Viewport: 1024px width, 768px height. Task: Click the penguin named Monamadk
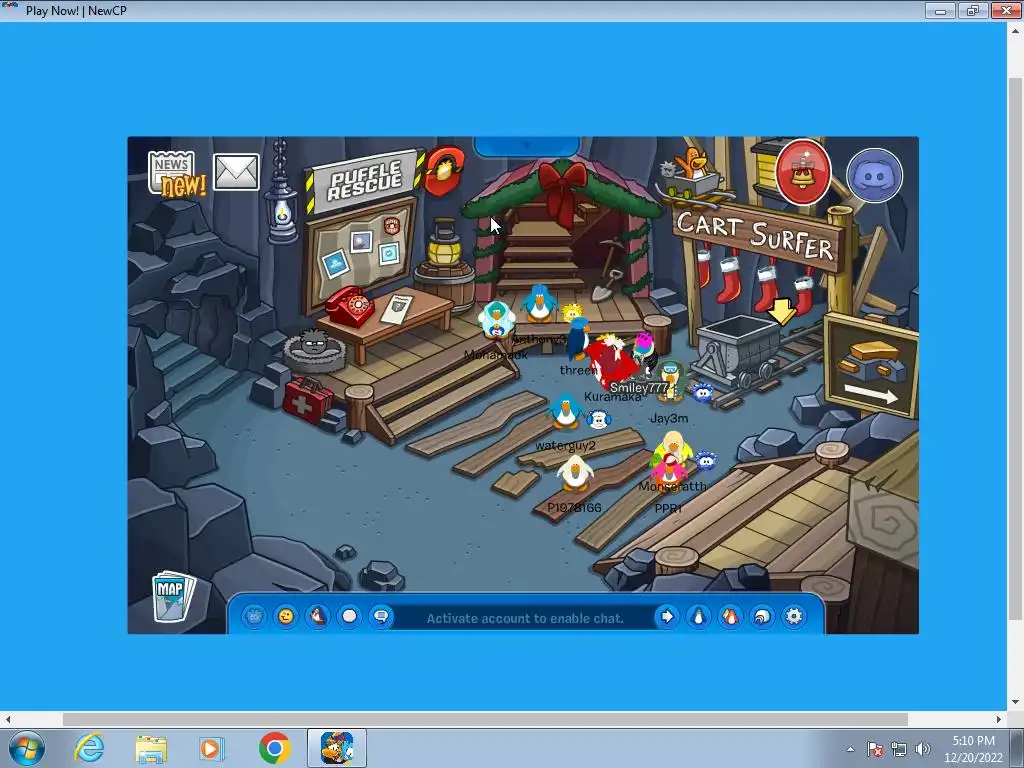tap(496, 321)
